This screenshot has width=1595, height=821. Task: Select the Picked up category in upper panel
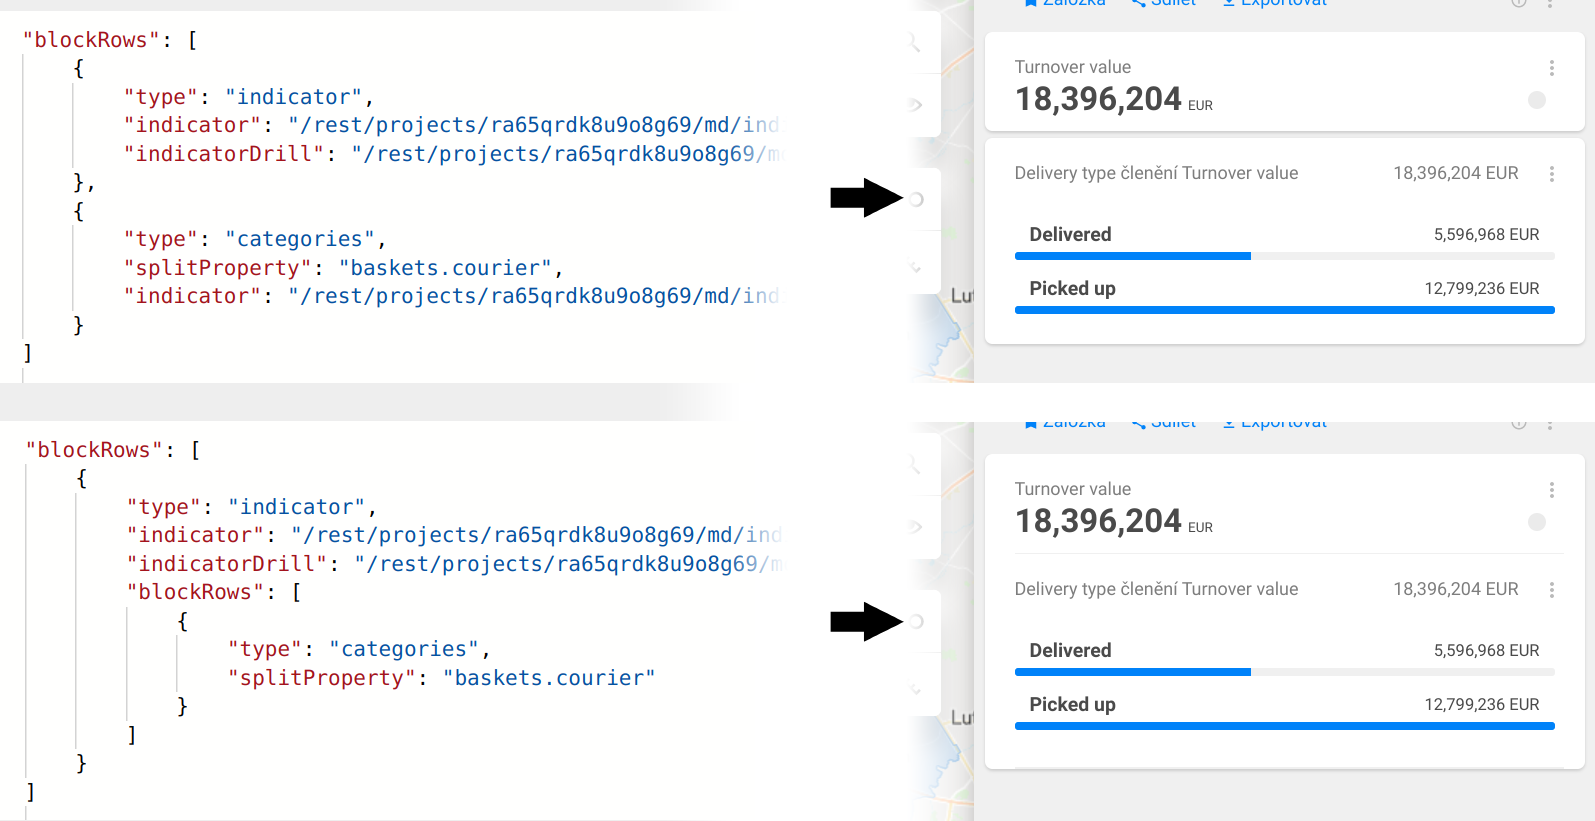[1072, 288]
